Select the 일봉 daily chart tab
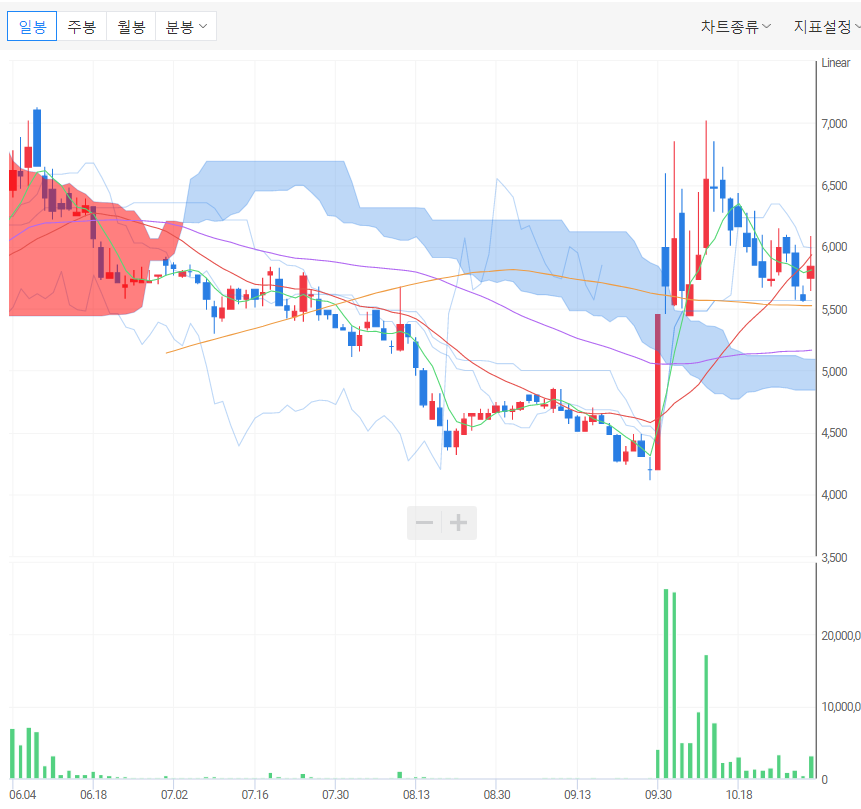This screenshot has height=809, width=861. (x=32, y=26)
